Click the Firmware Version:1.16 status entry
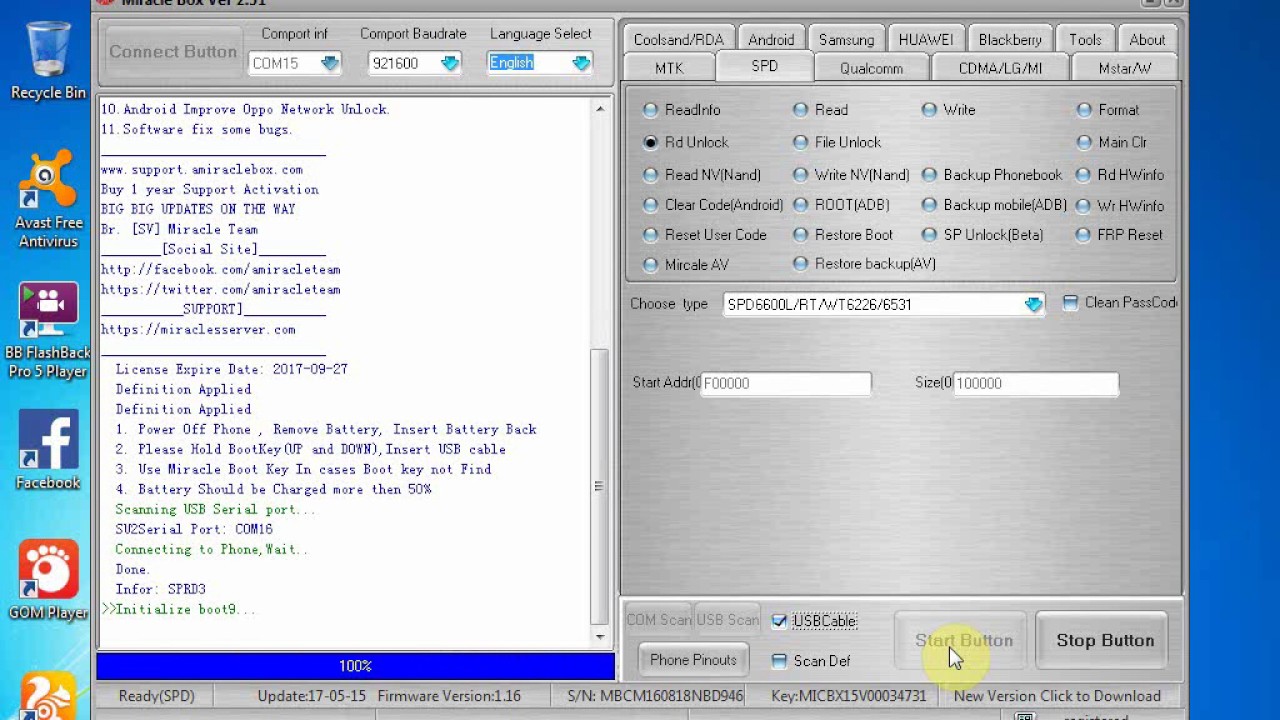 [449, 696]
